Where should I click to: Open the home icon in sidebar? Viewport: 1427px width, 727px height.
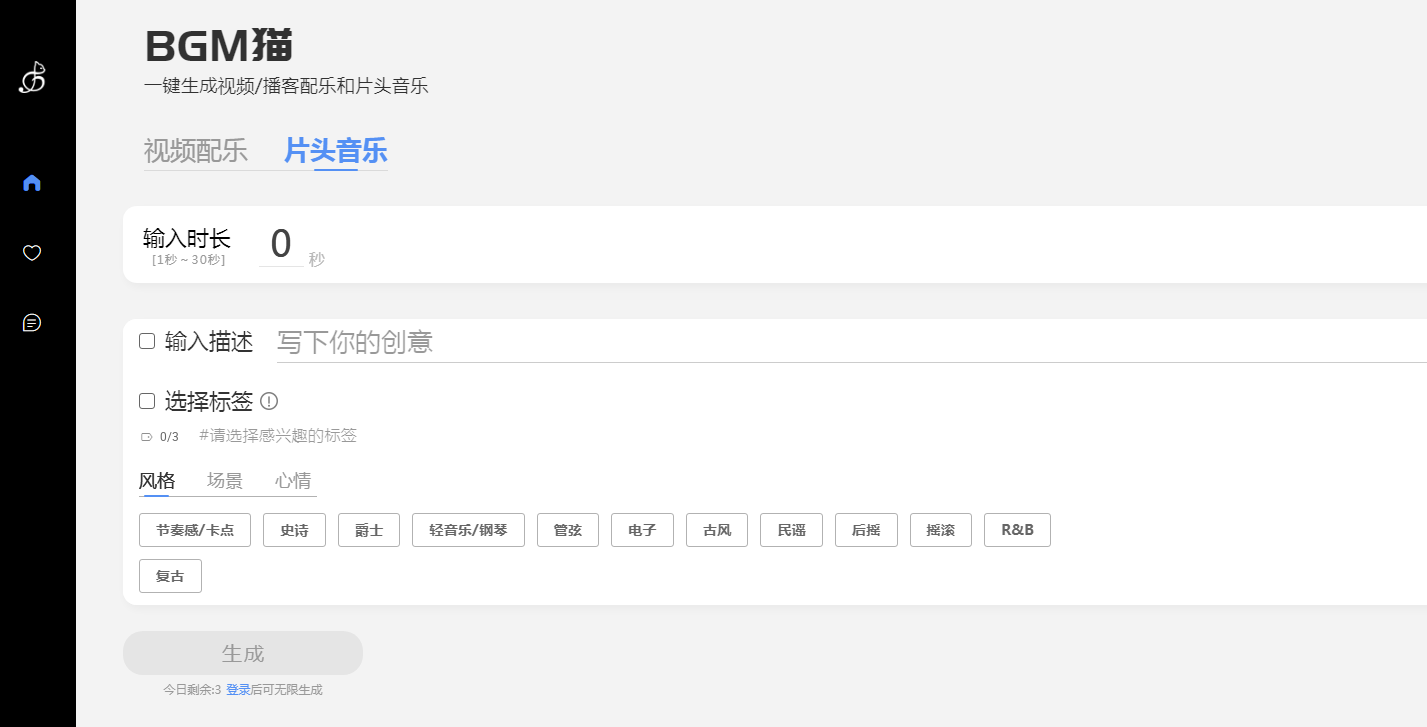[32, 183]
